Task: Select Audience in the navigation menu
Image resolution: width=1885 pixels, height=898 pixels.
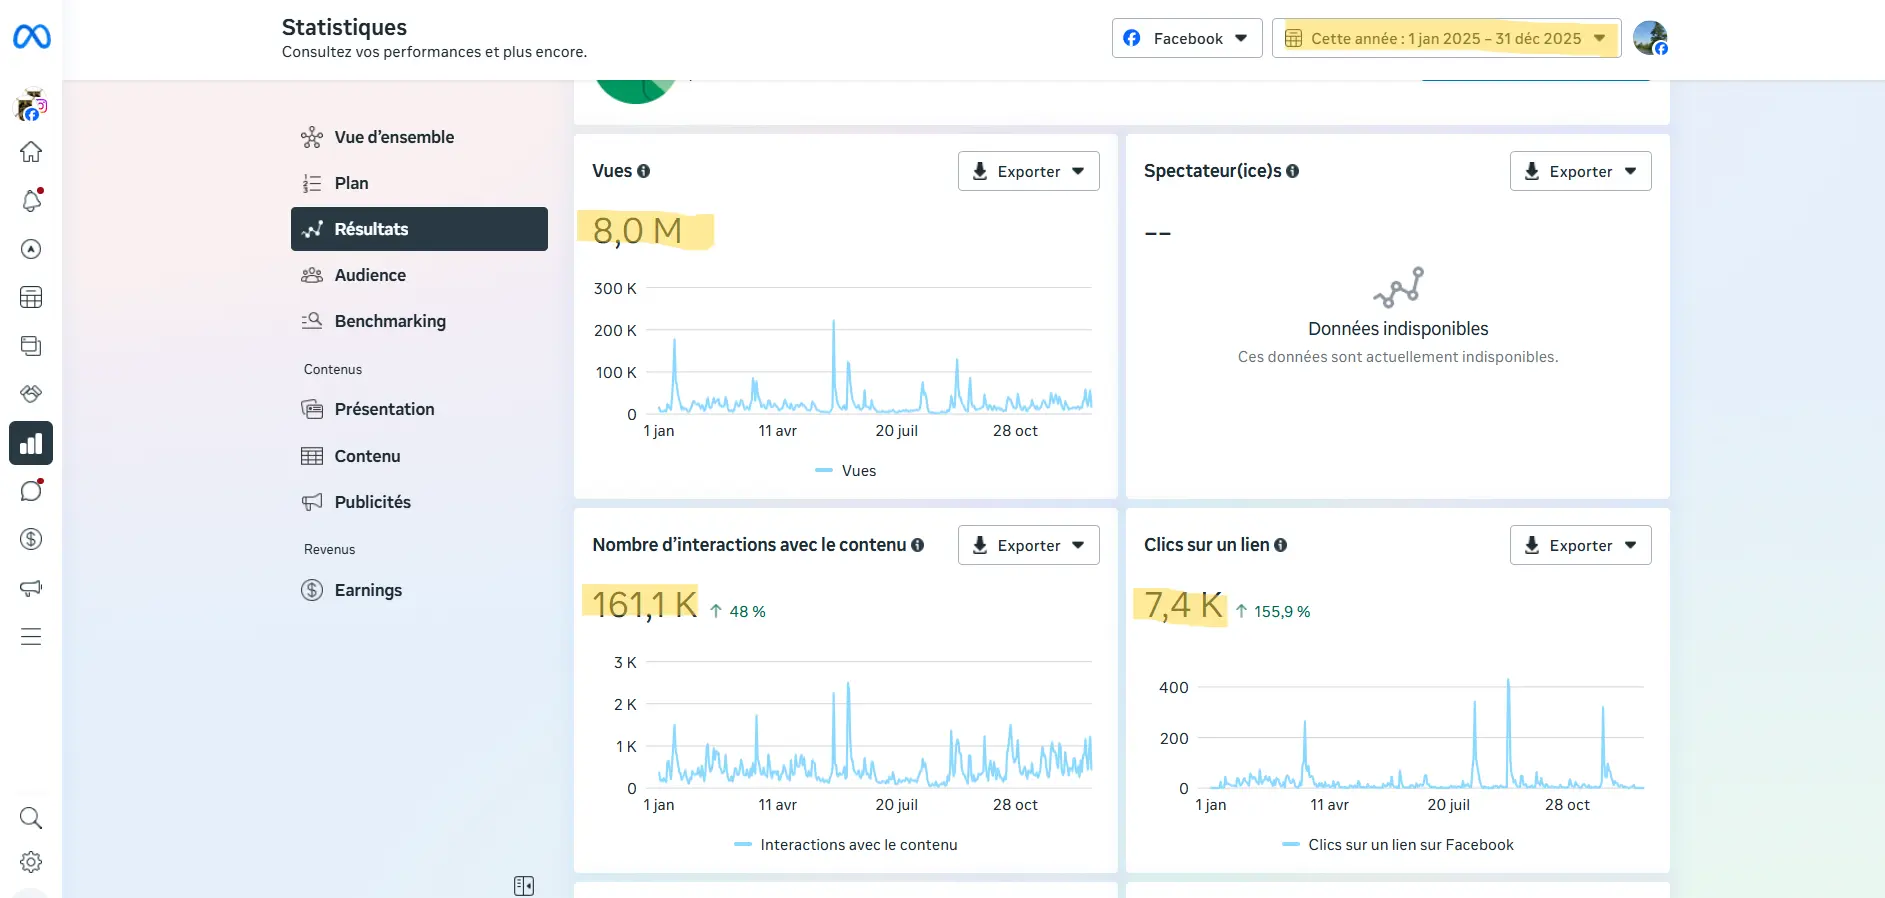Action: click(x=370, y=275)
